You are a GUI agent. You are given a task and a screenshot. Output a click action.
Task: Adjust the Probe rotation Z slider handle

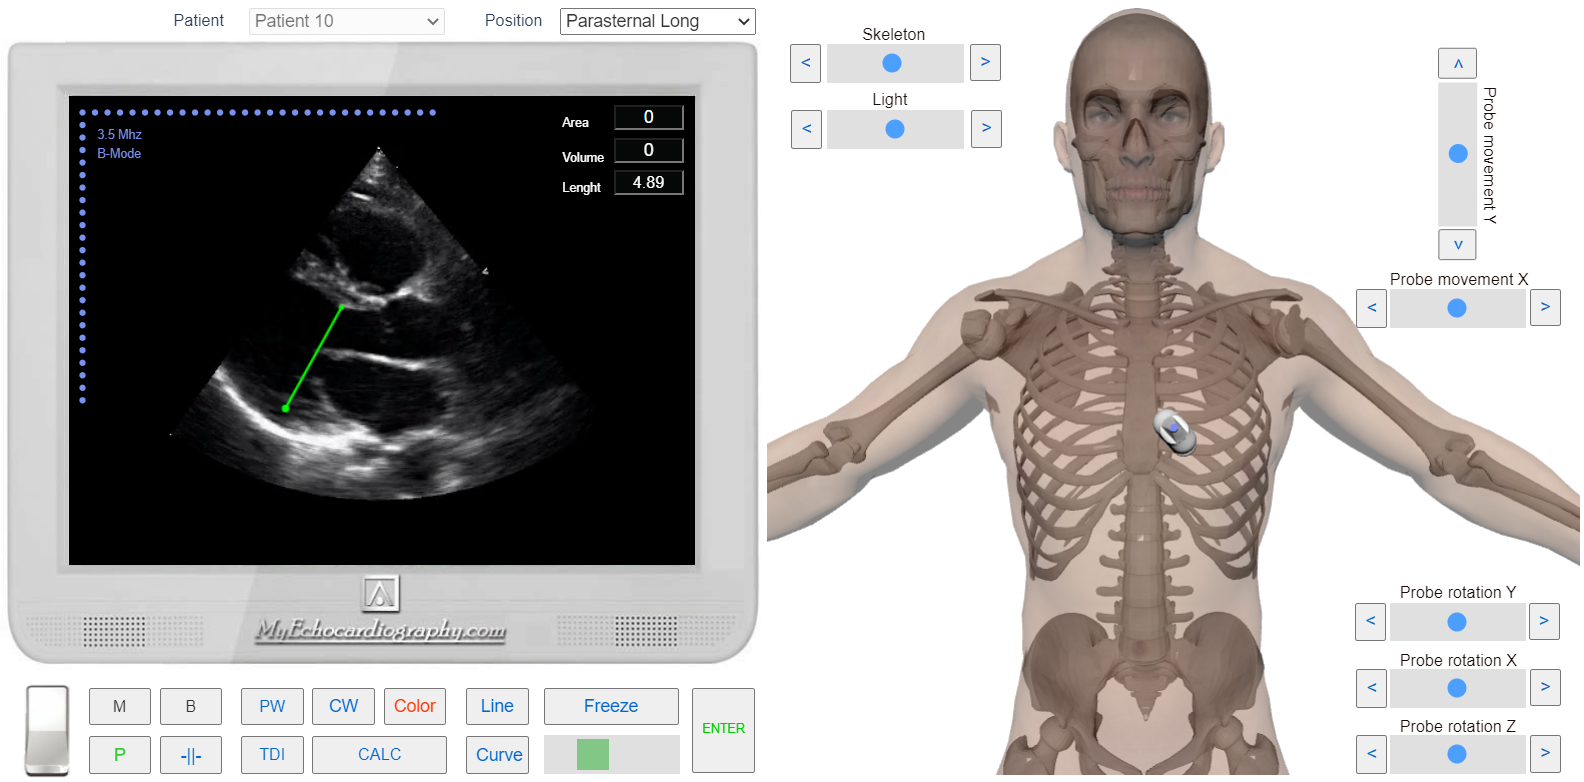(1457, 754)
